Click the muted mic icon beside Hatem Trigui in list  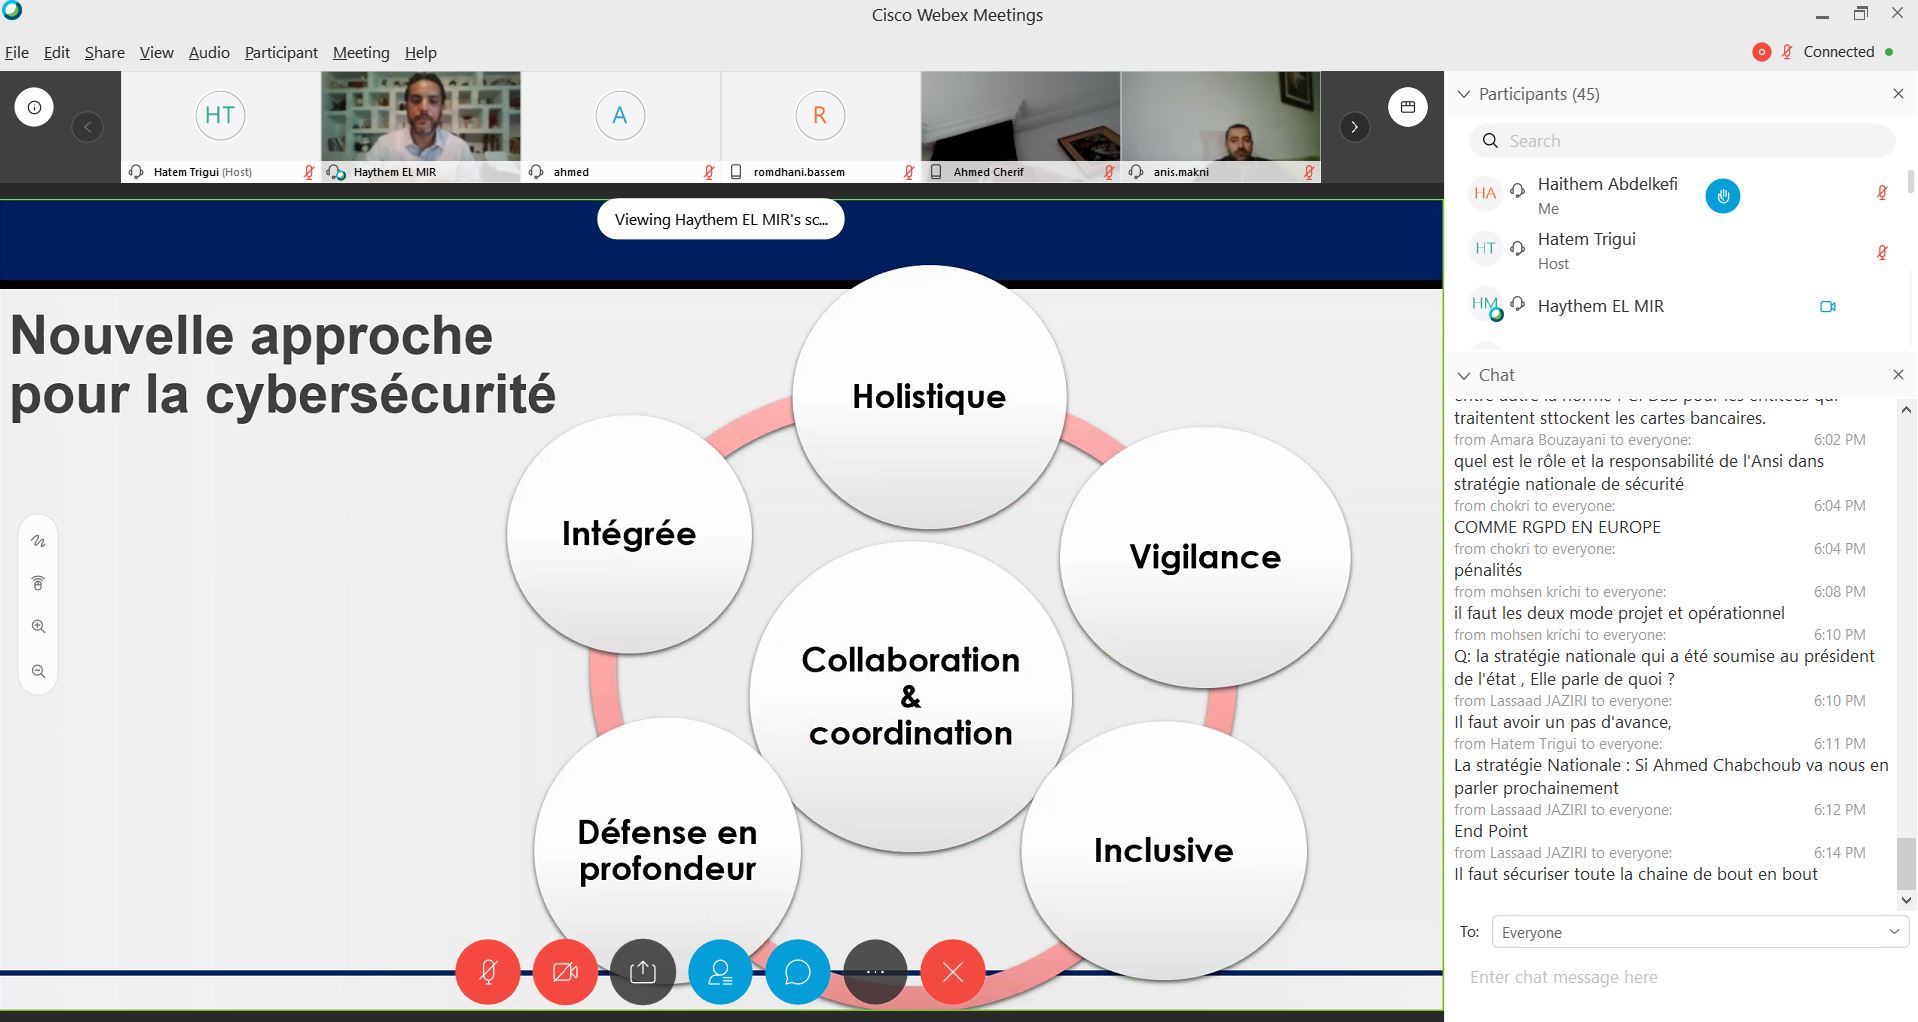pyautogui.click(x=1882, y=253)
